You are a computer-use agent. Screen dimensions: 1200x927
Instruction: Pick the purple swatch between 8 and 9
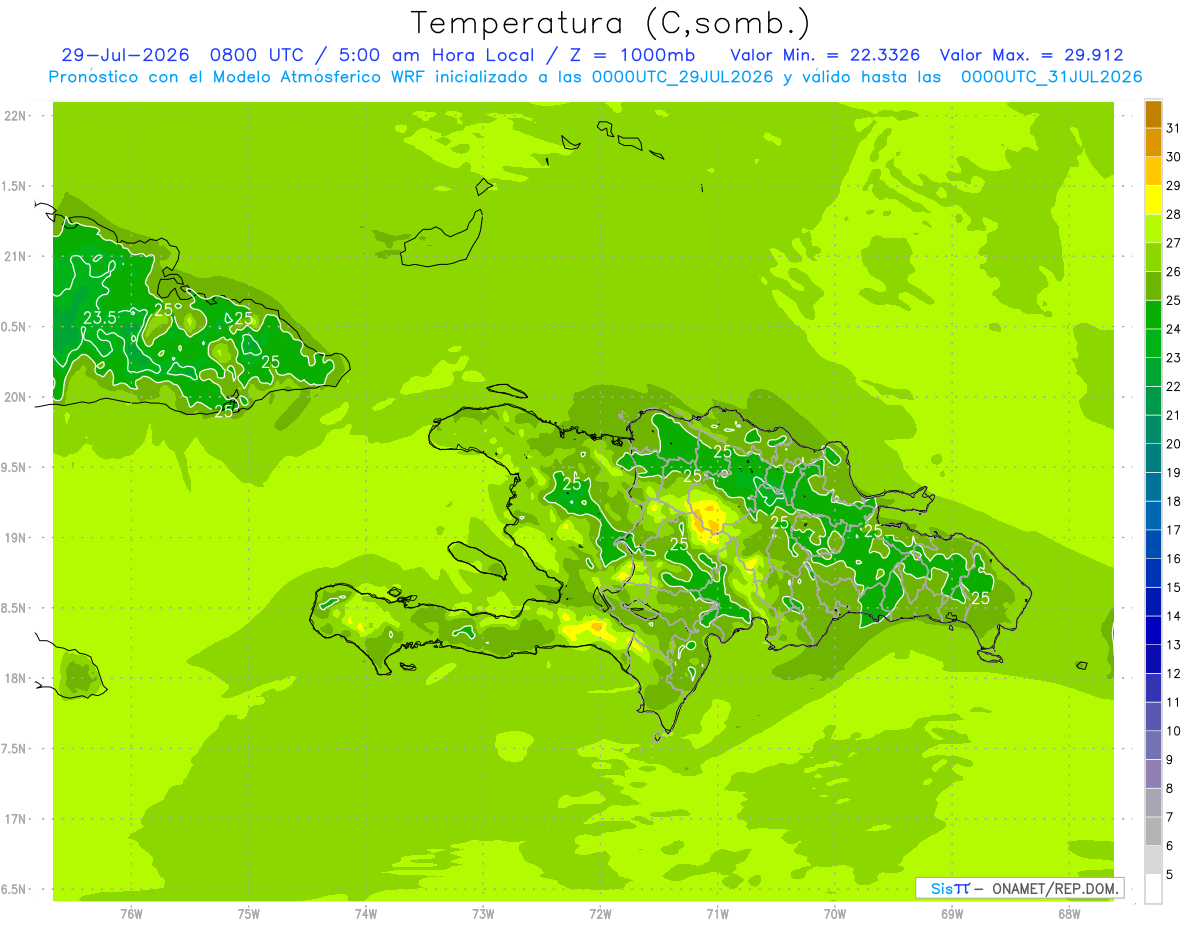click(1153, 774)
